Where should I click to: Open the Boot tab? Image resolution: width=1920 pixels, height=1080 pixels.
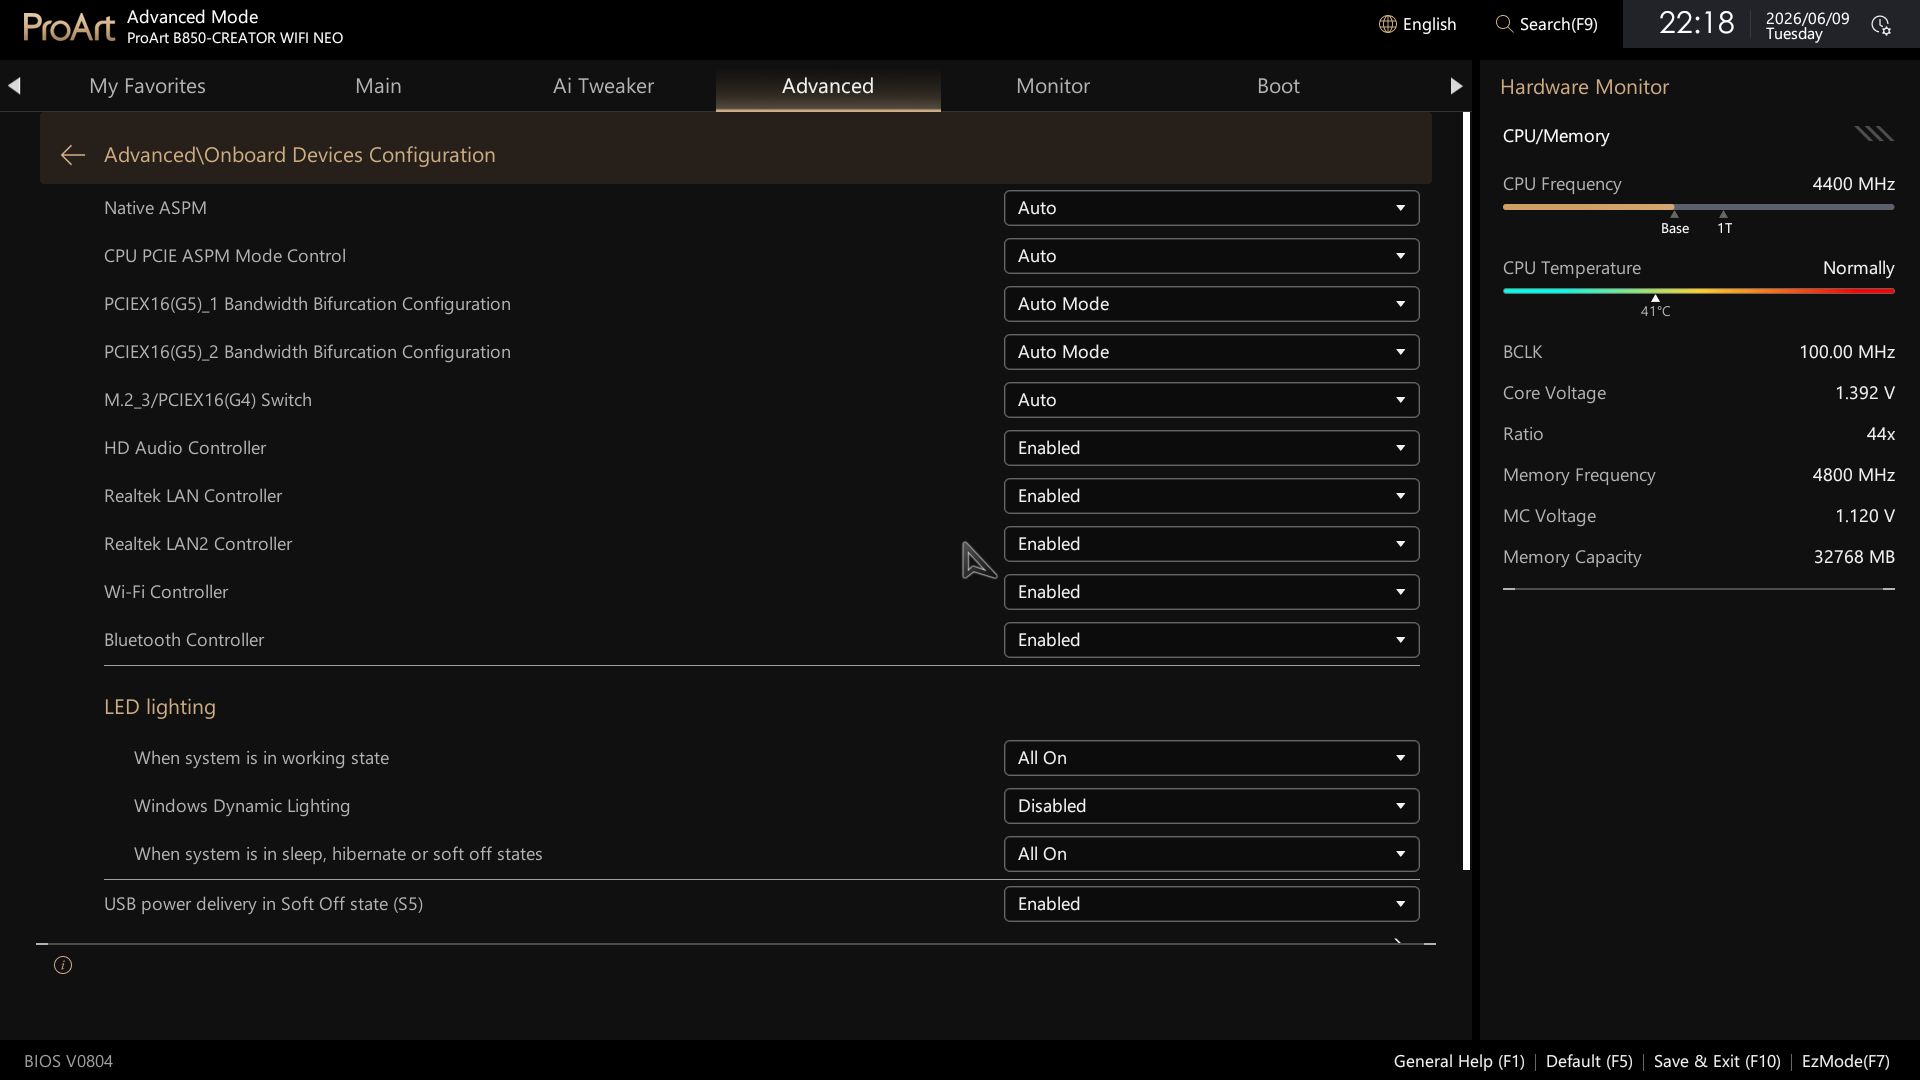click(1278, 86)
